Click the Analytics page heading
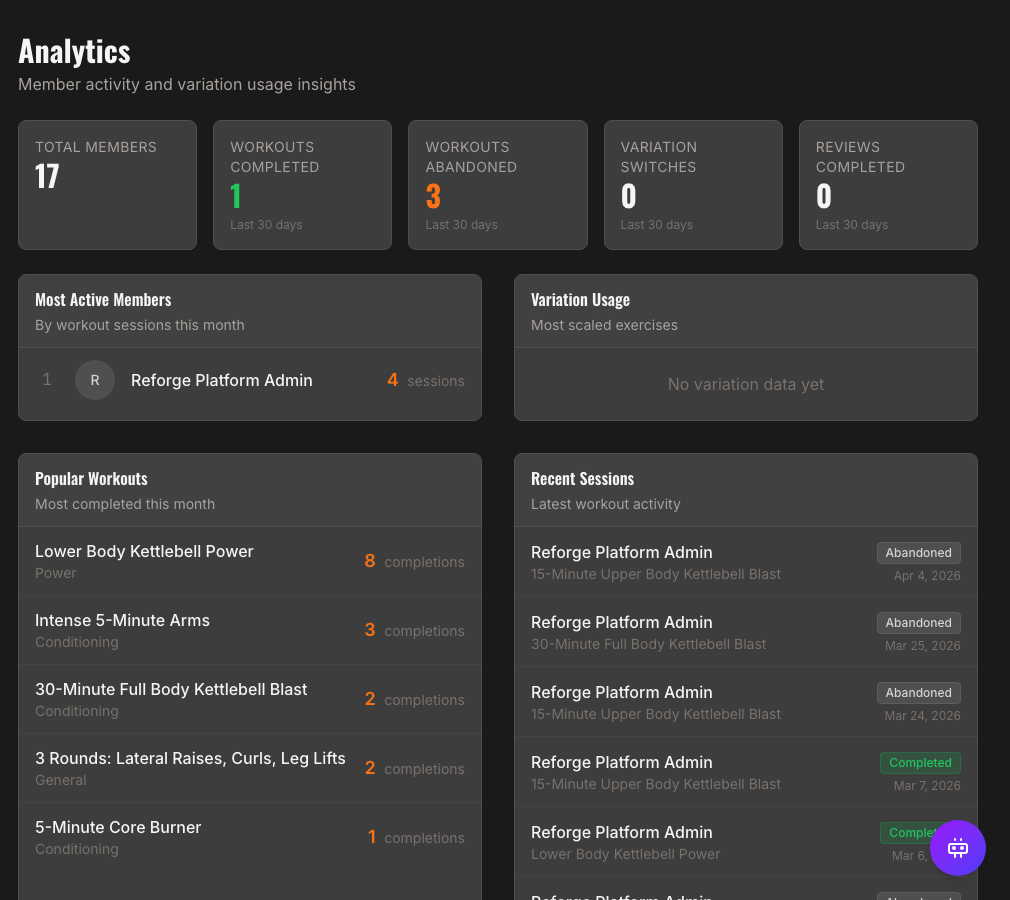This screenshot has width=1010, height=900. 74,52
